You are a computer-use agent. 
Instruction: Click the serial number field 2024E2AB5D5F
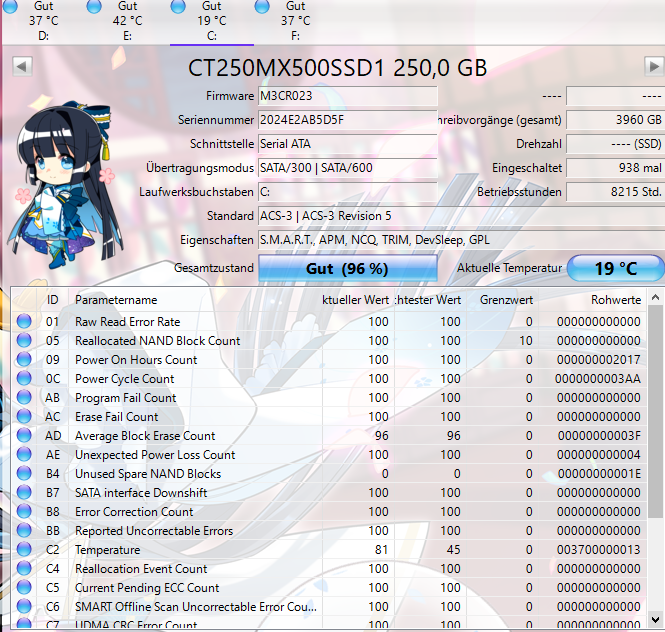pos(347,120)
